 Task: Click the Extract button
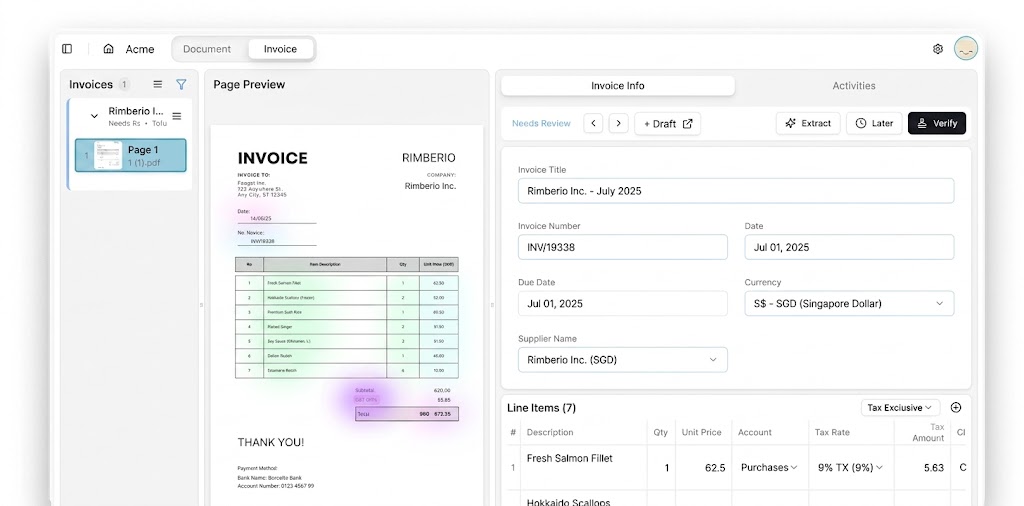808,123
